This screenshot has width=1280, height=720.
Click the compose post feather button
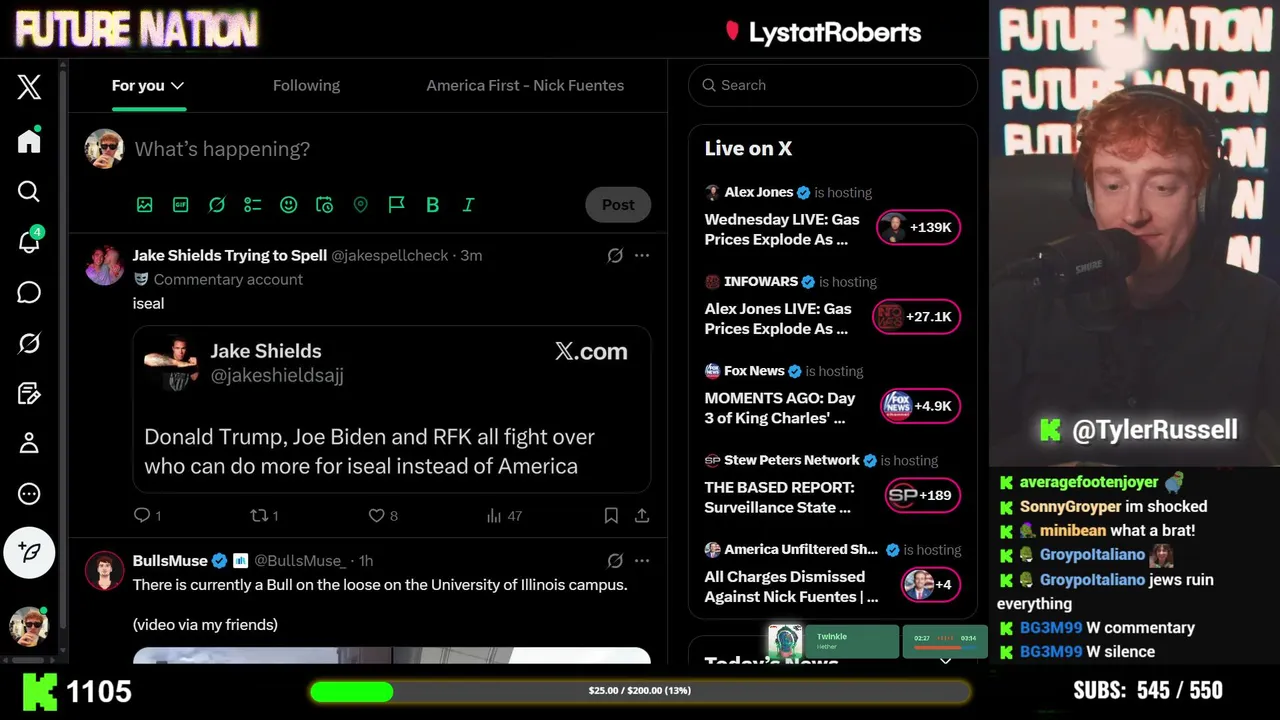point(29,552)
